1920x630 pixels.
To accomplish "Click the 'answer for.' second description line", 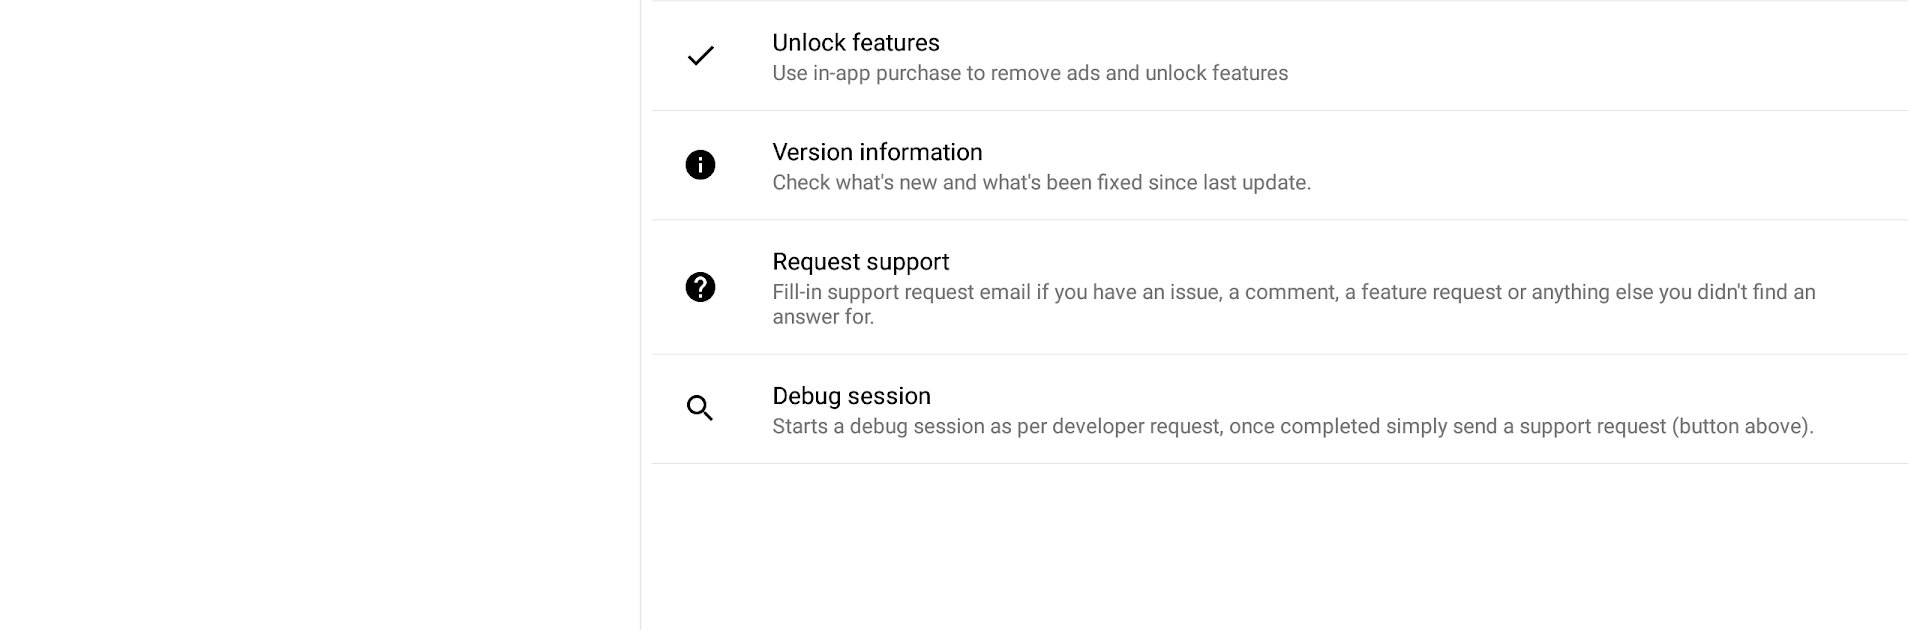I will coord(823,317).
